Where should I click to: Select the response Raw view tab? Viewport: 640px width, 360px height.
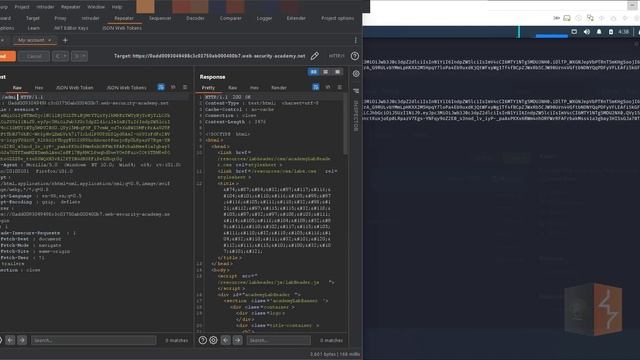pos(232,88)
